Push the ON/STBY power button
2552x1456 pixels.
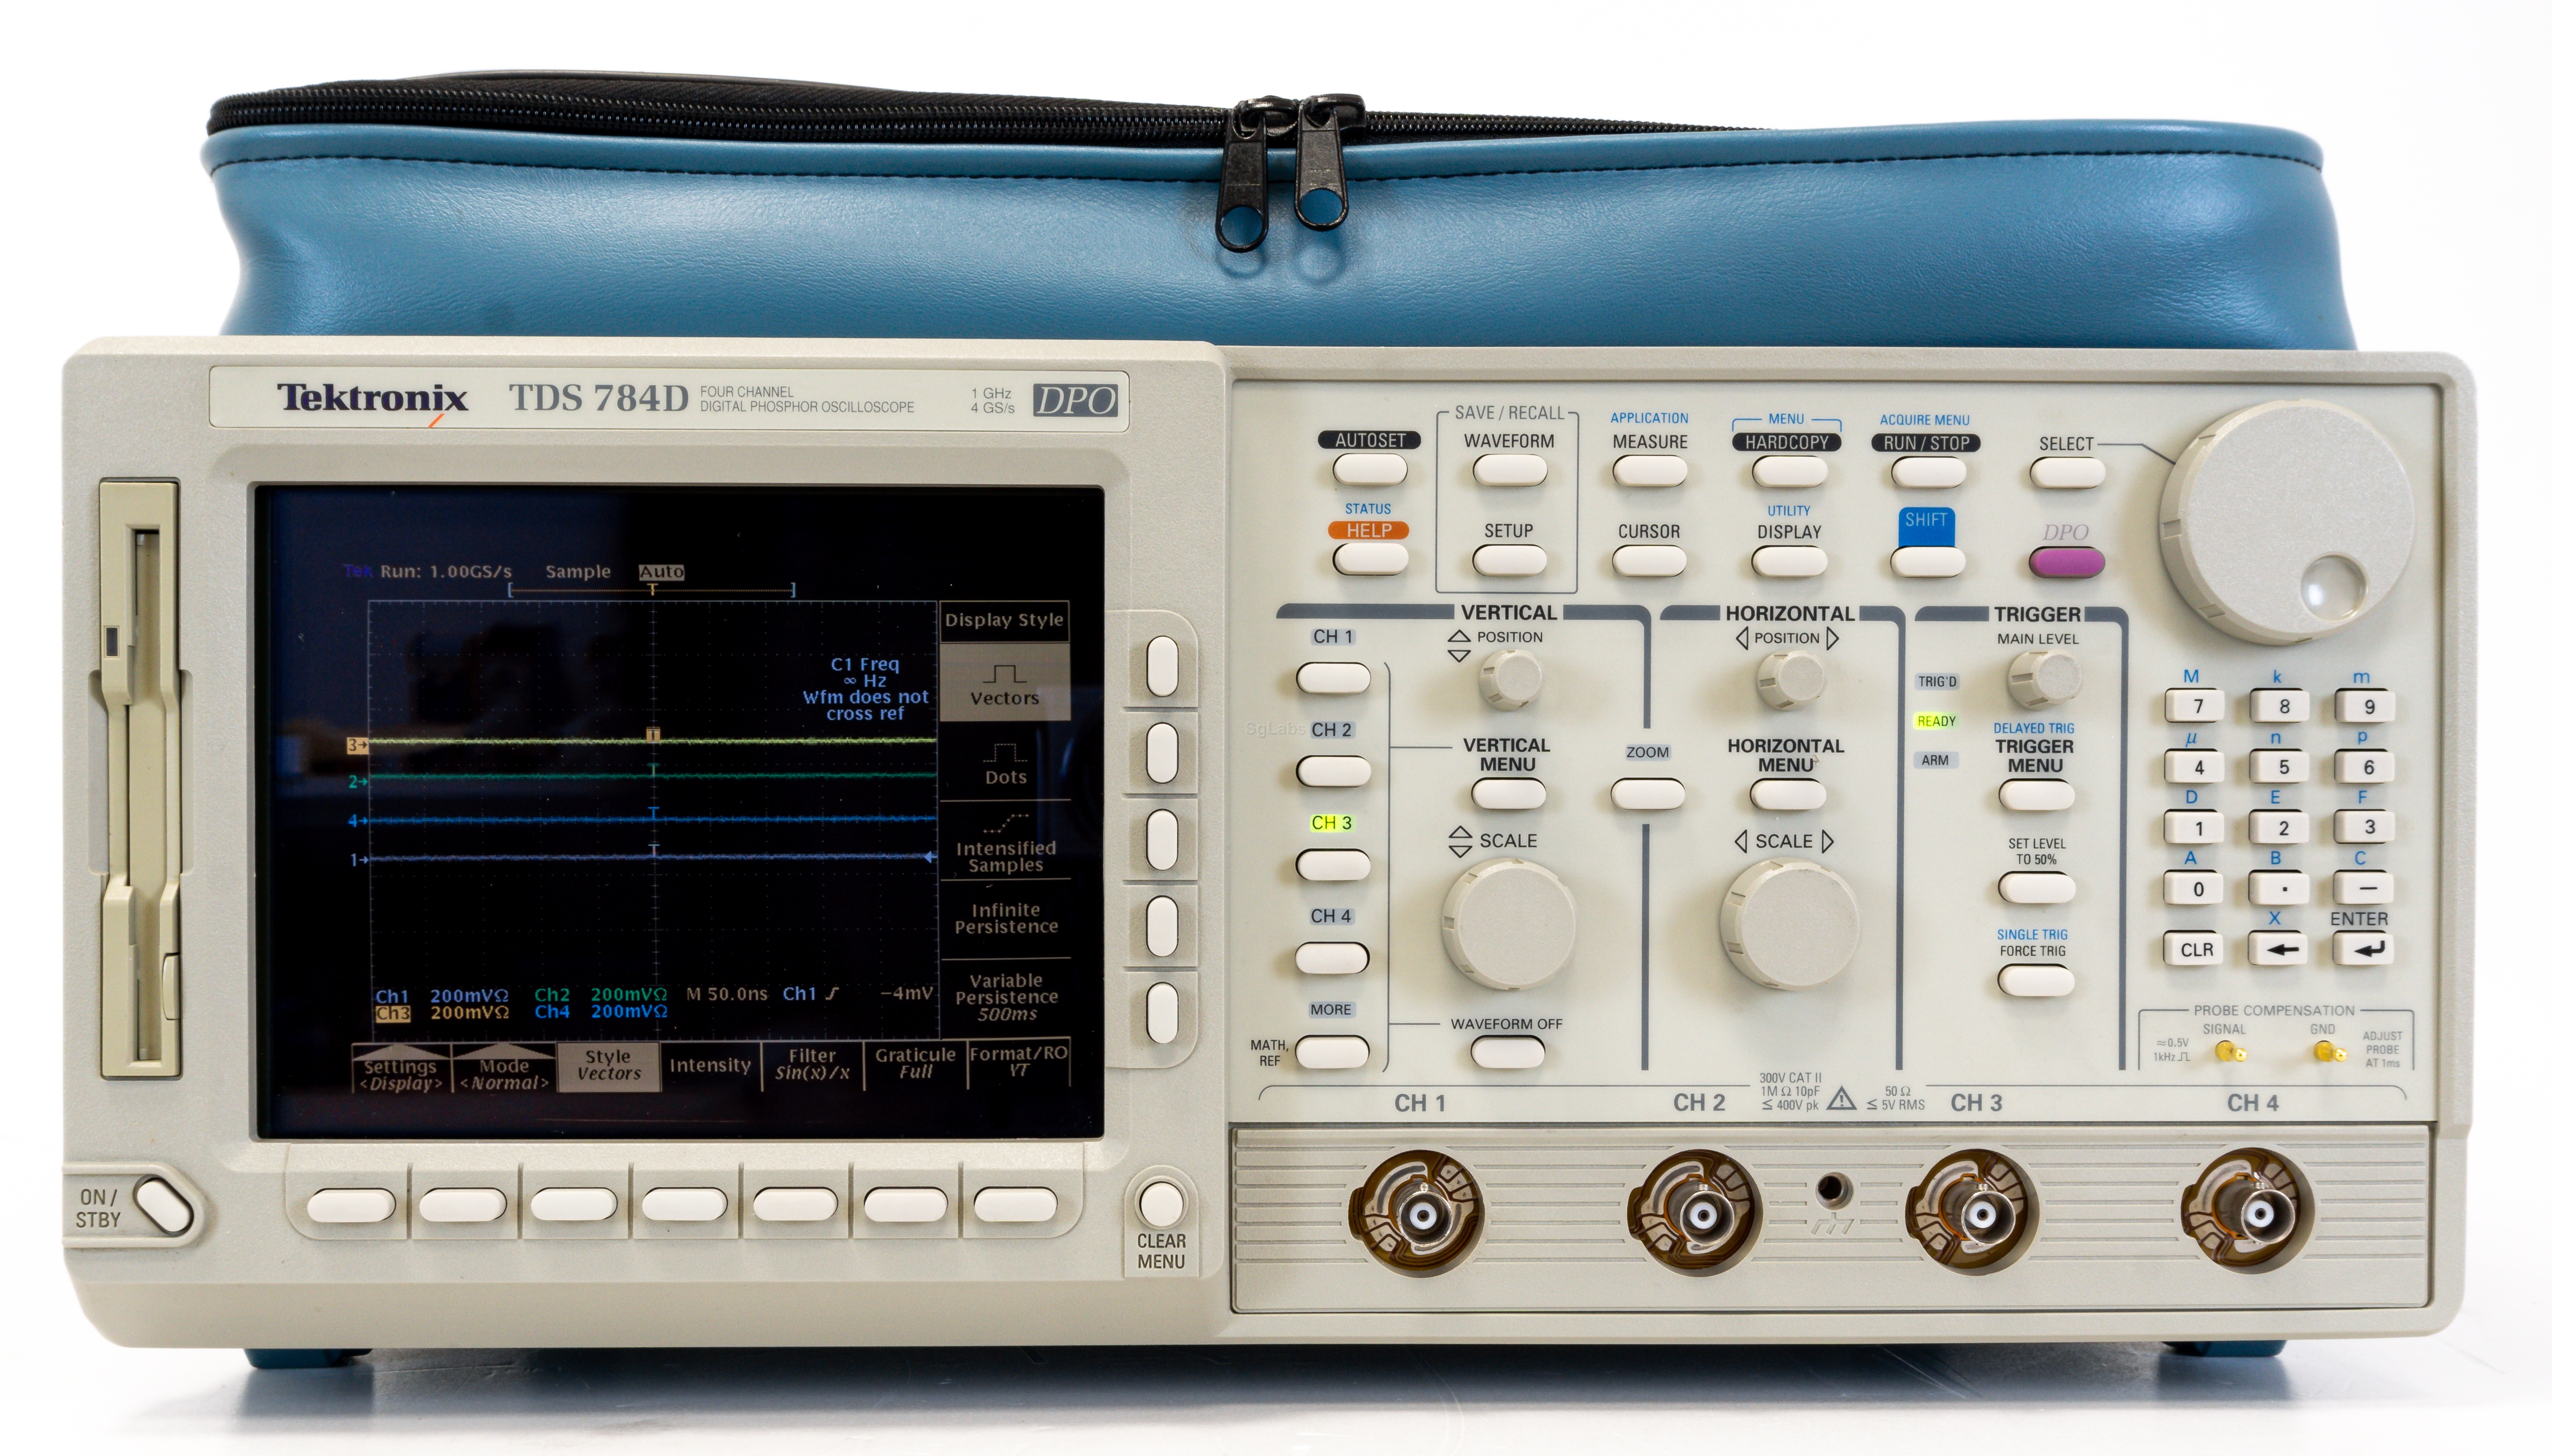[x=163, y=1205]
